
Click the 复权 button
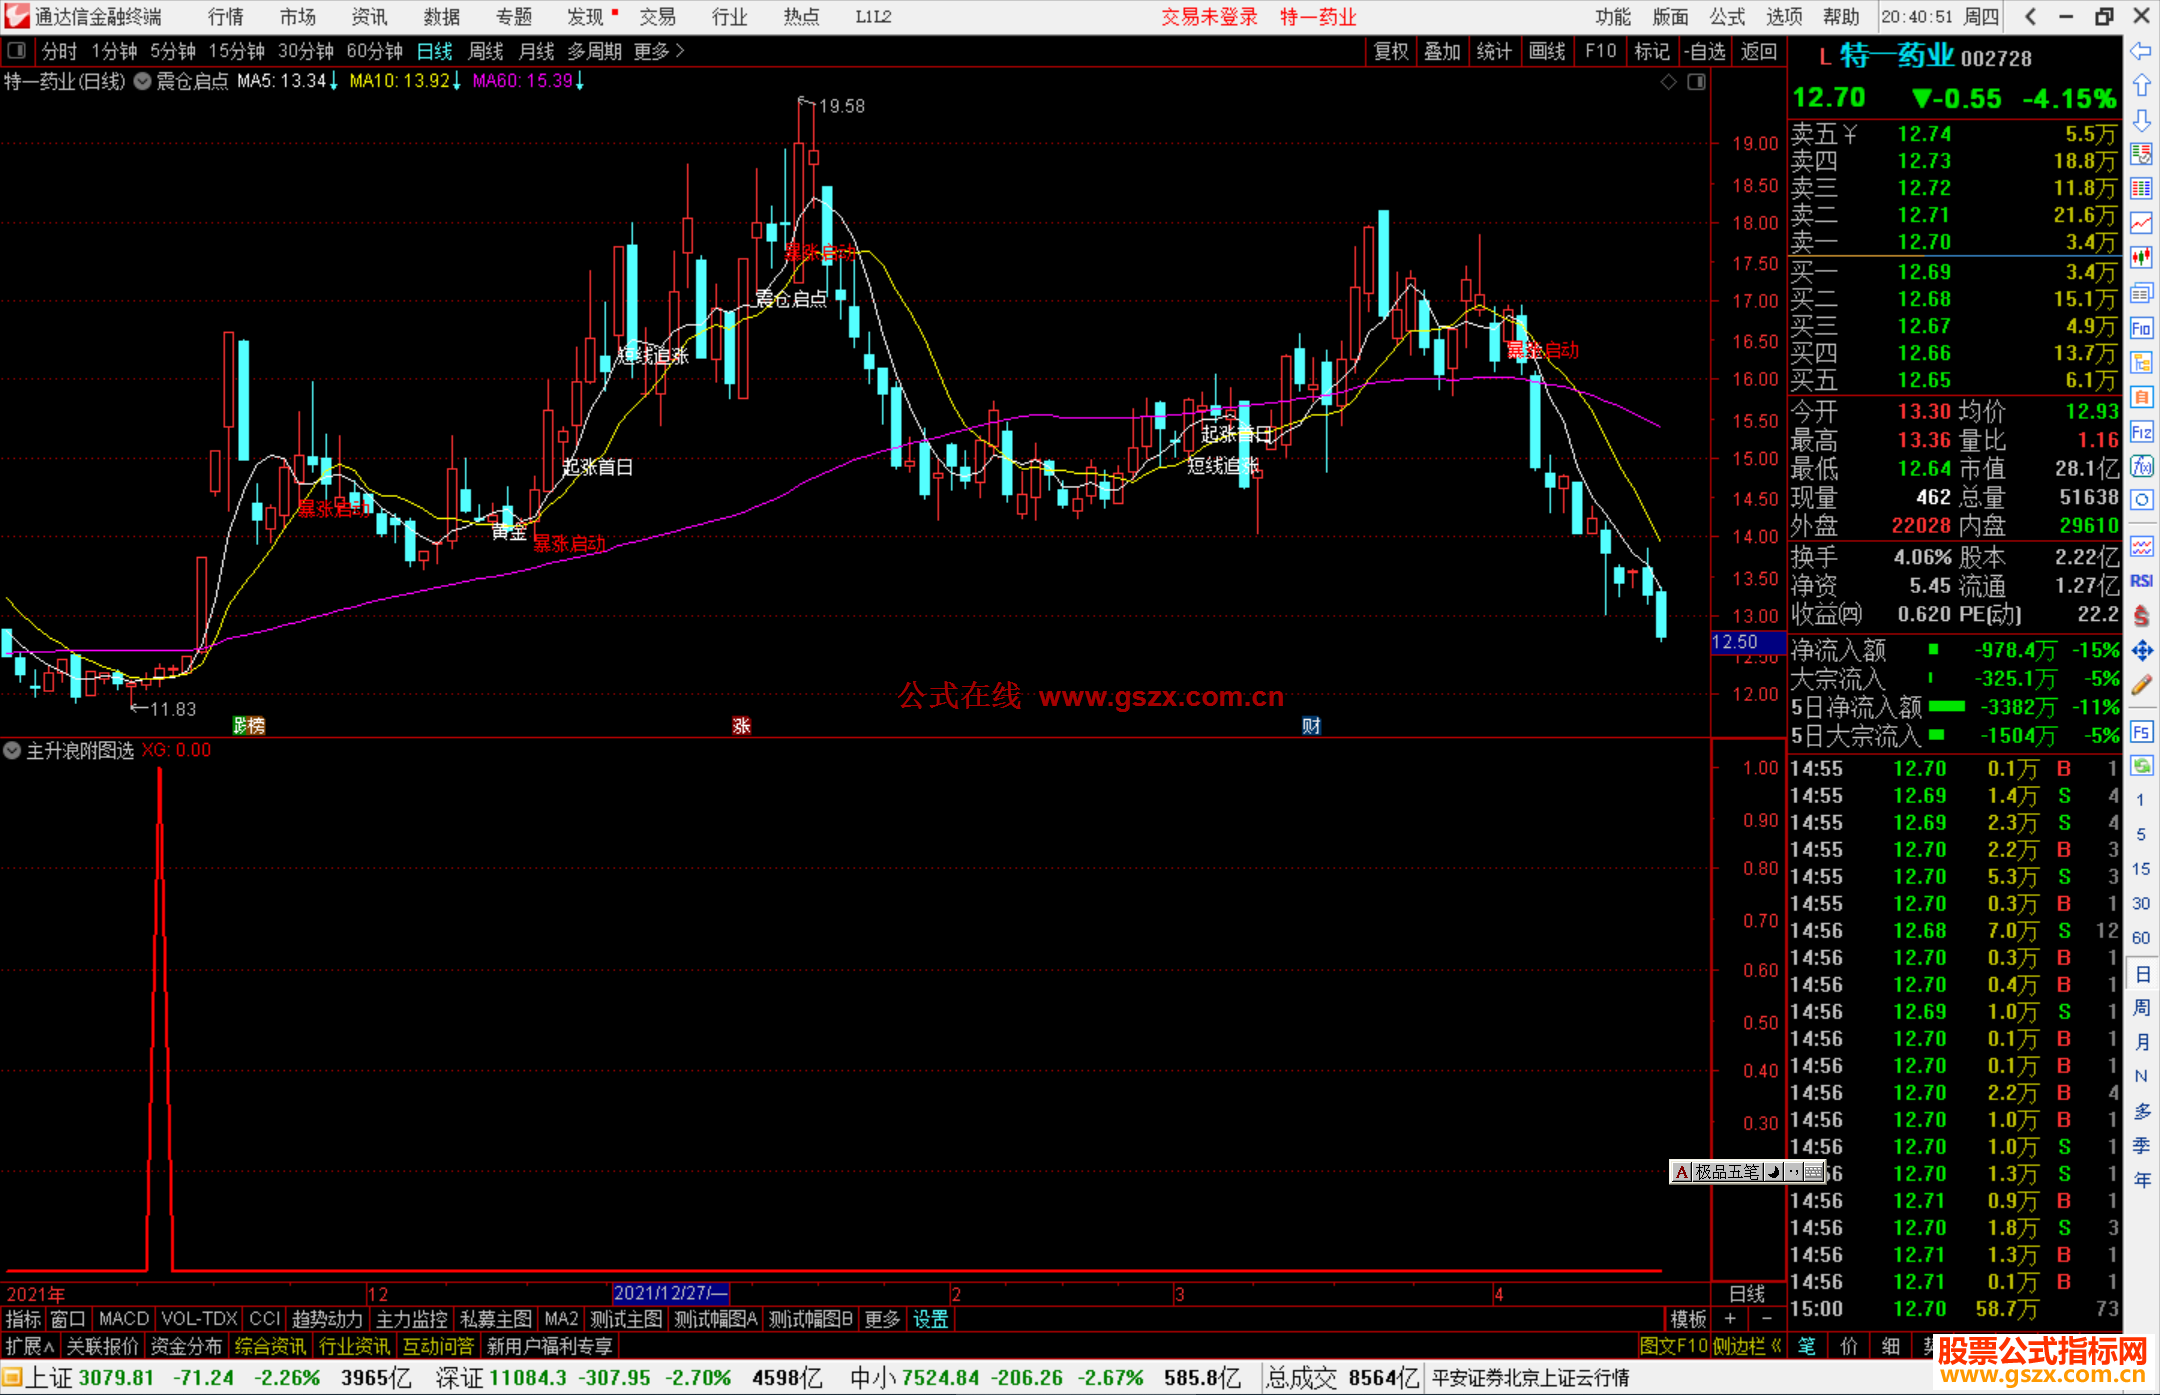[1391, 51]
